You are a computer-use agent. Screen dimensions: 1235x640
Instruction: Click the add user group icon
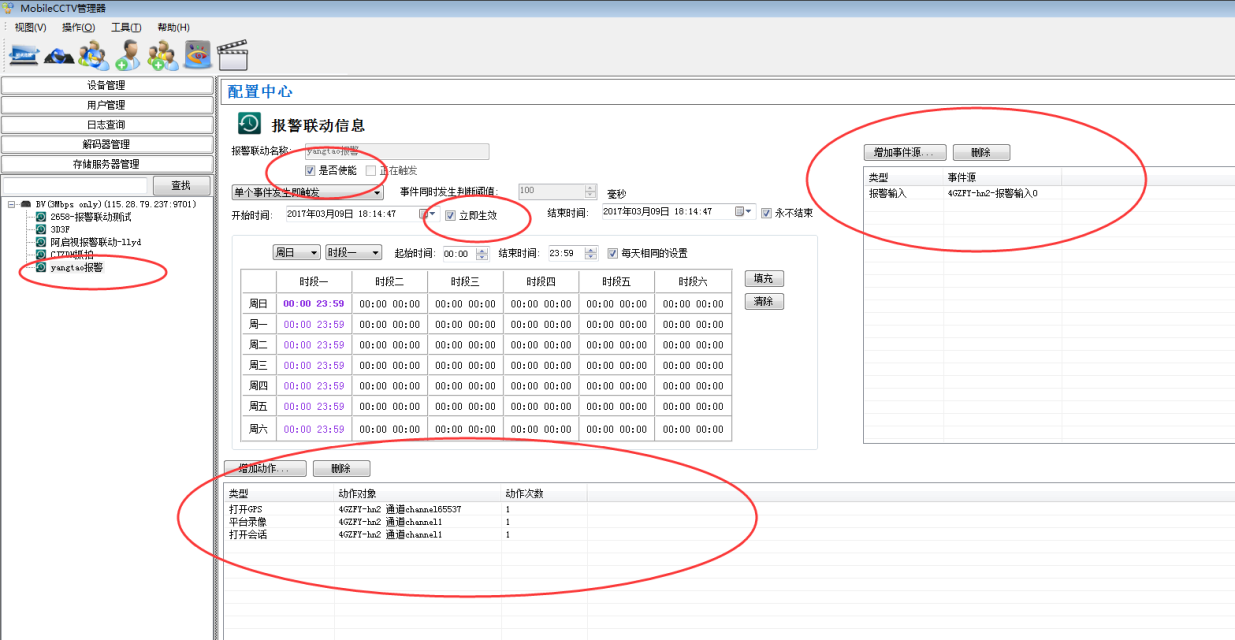point(162,54)
